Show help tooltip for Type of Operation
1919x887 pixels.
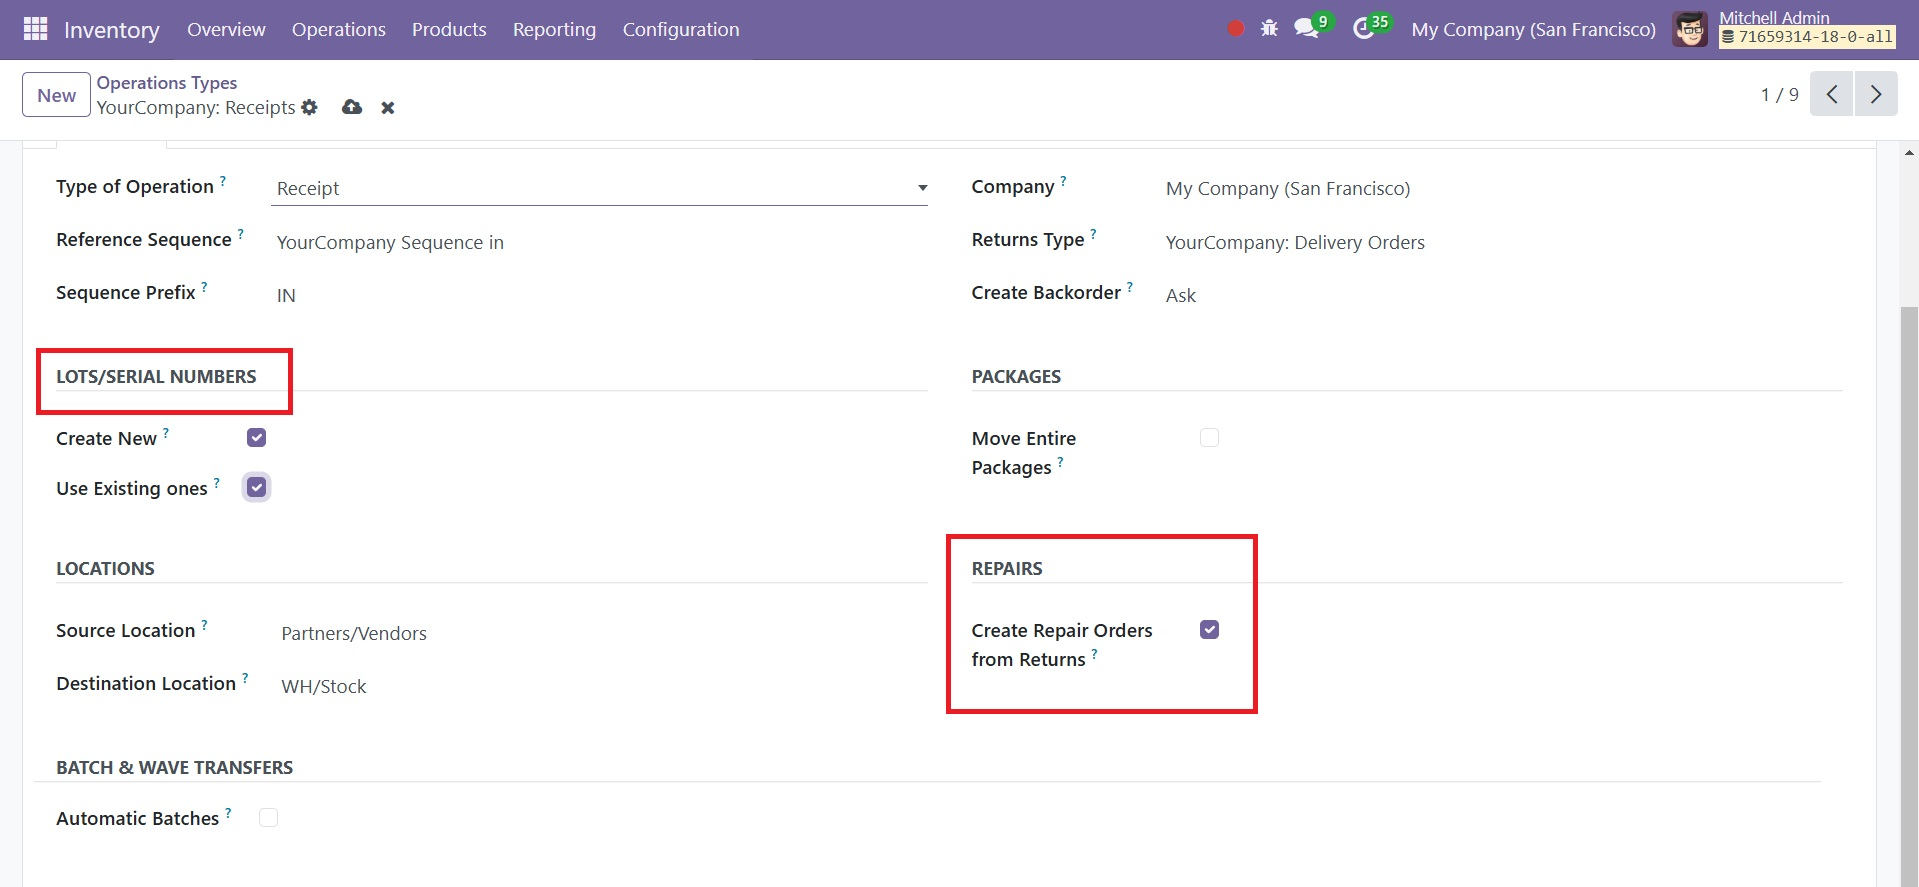223,181
